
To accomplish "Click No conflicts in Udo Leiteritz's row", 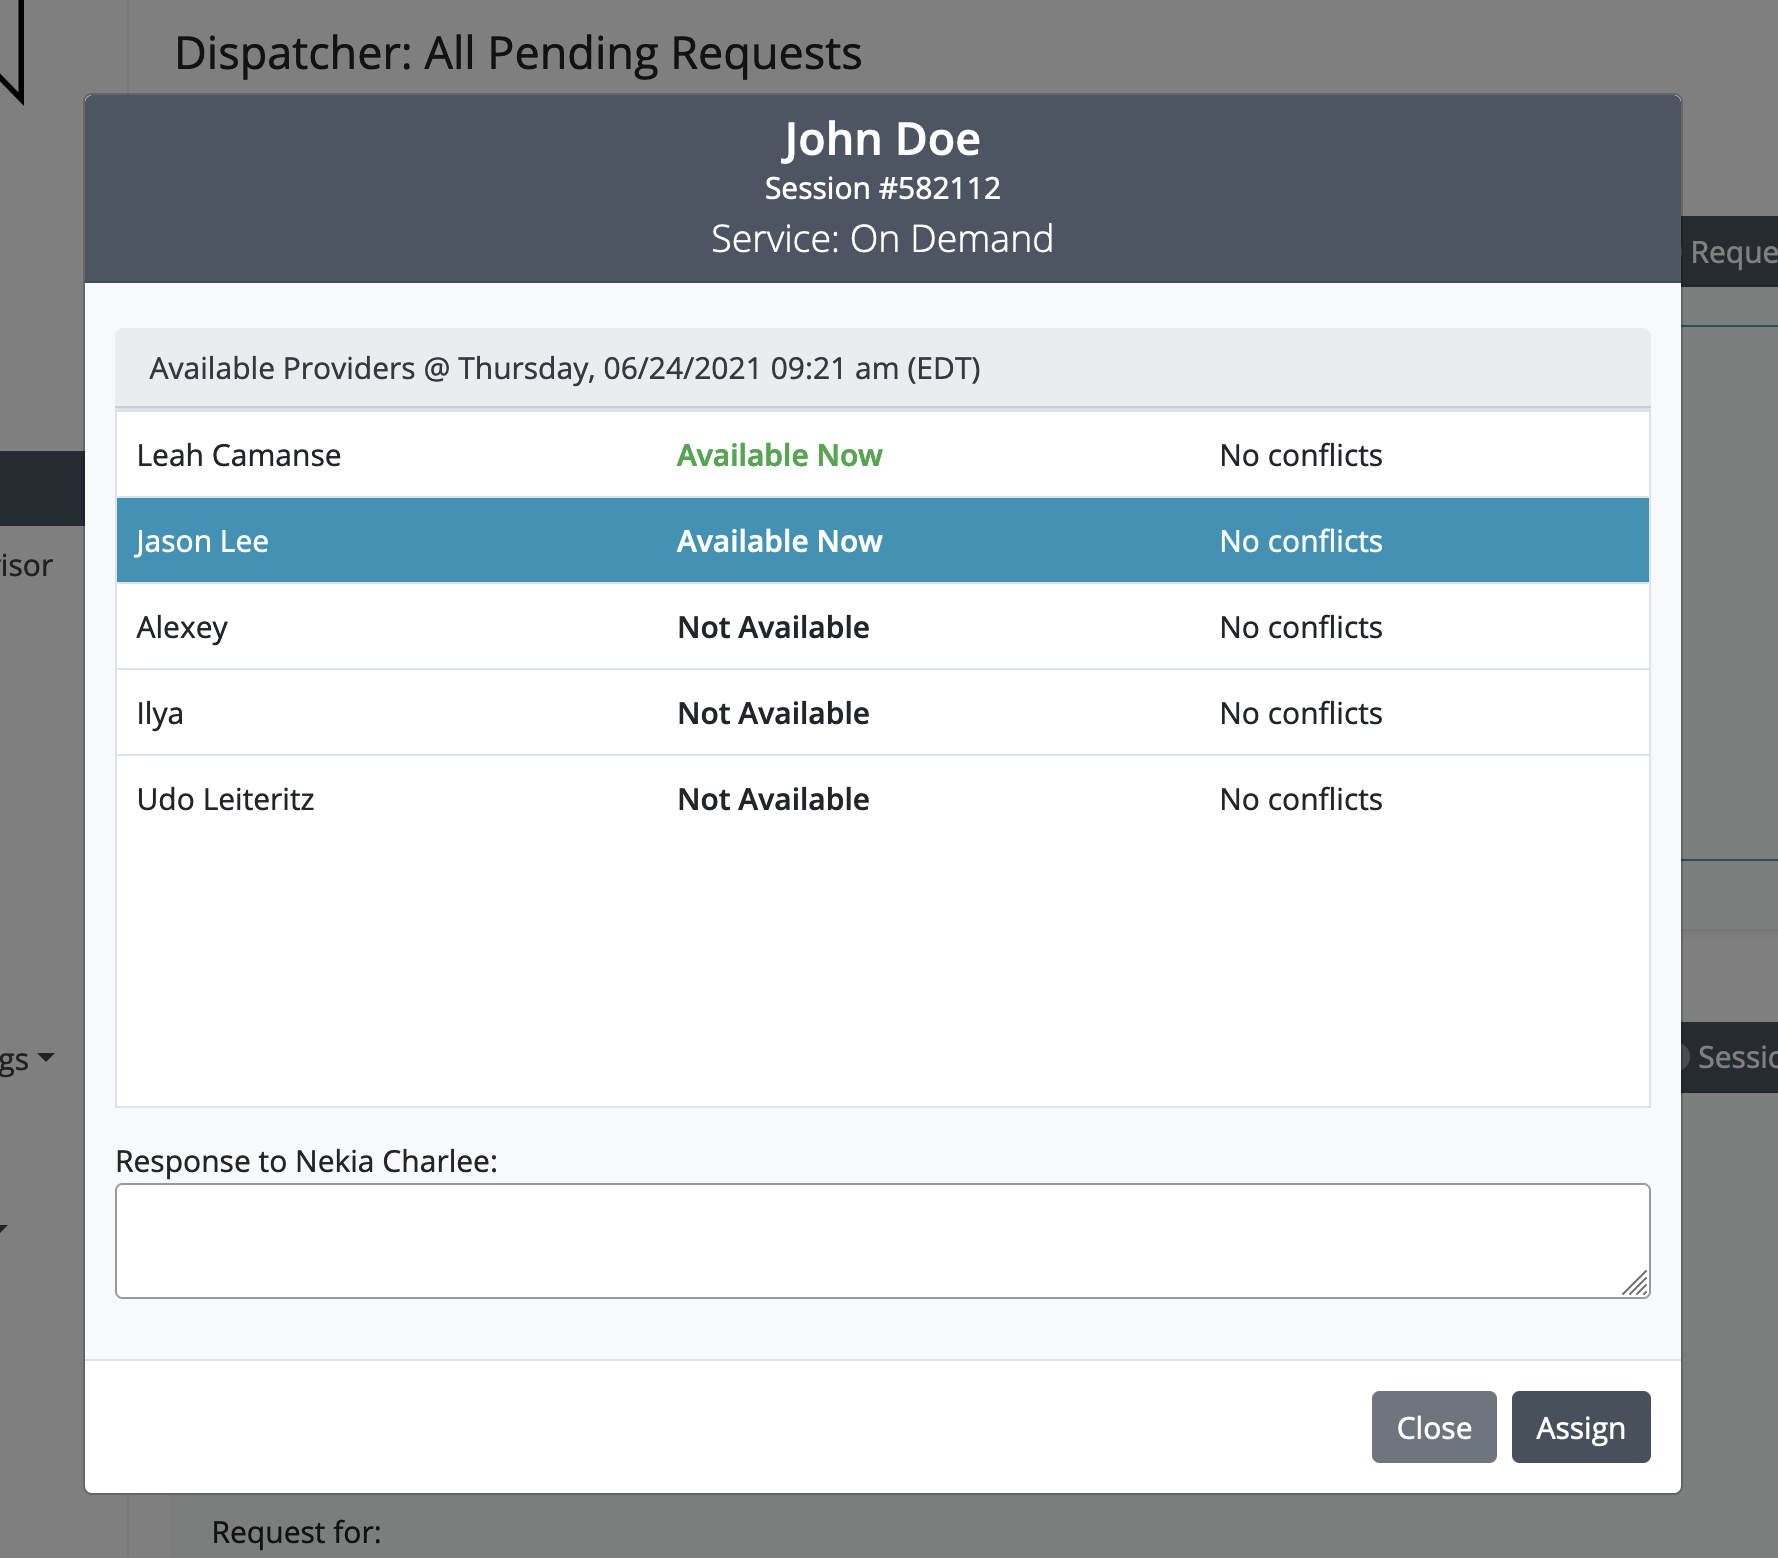I will pos(1300,800).
